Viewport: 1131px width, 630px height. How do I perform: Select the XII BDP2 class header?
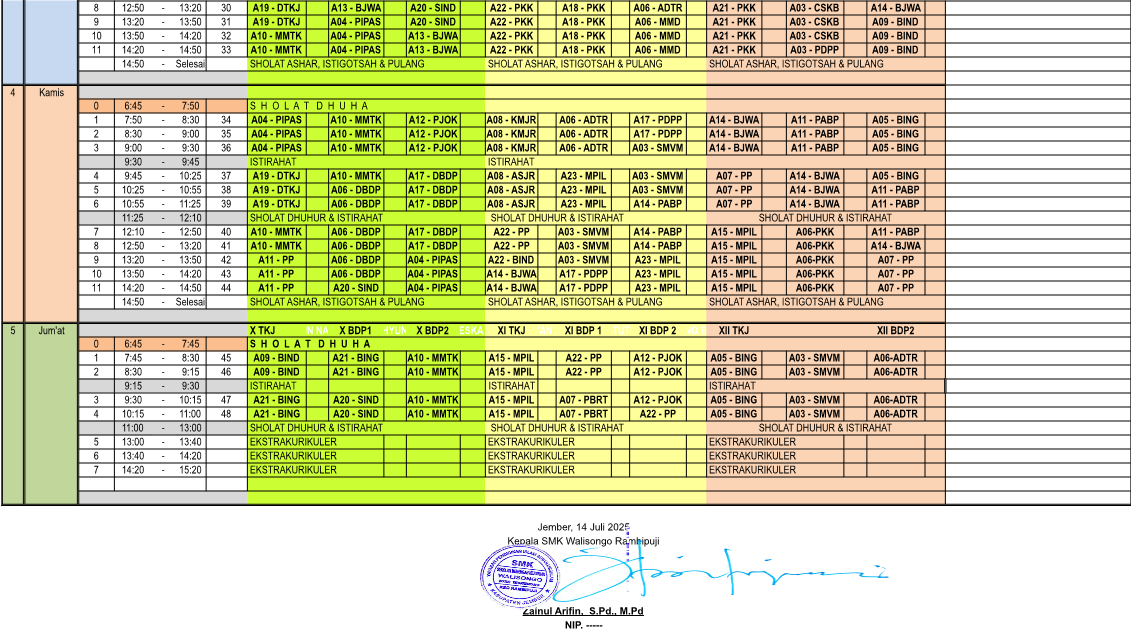pos(896,331)
